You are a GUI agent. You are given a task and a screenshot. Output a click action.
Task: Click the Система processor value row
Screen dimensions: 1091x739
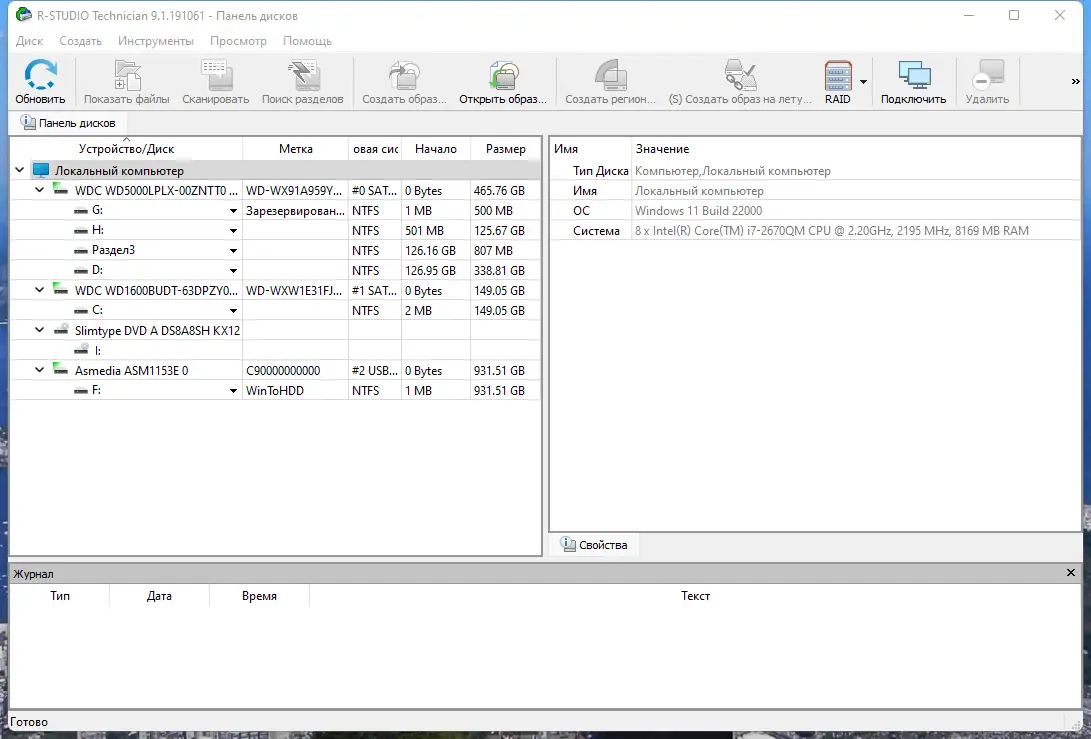(815, 230)
